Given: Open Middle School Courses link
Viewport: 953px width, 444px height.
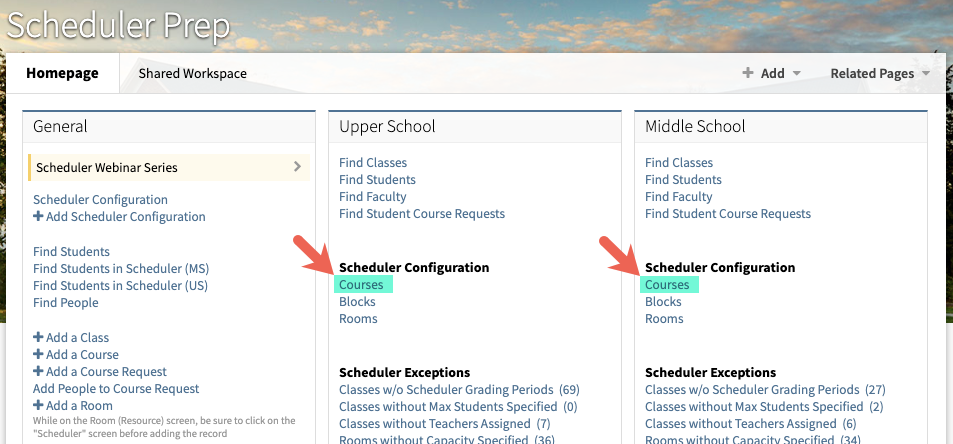Looking at the screenshot, I should click(x=667, y=285).
